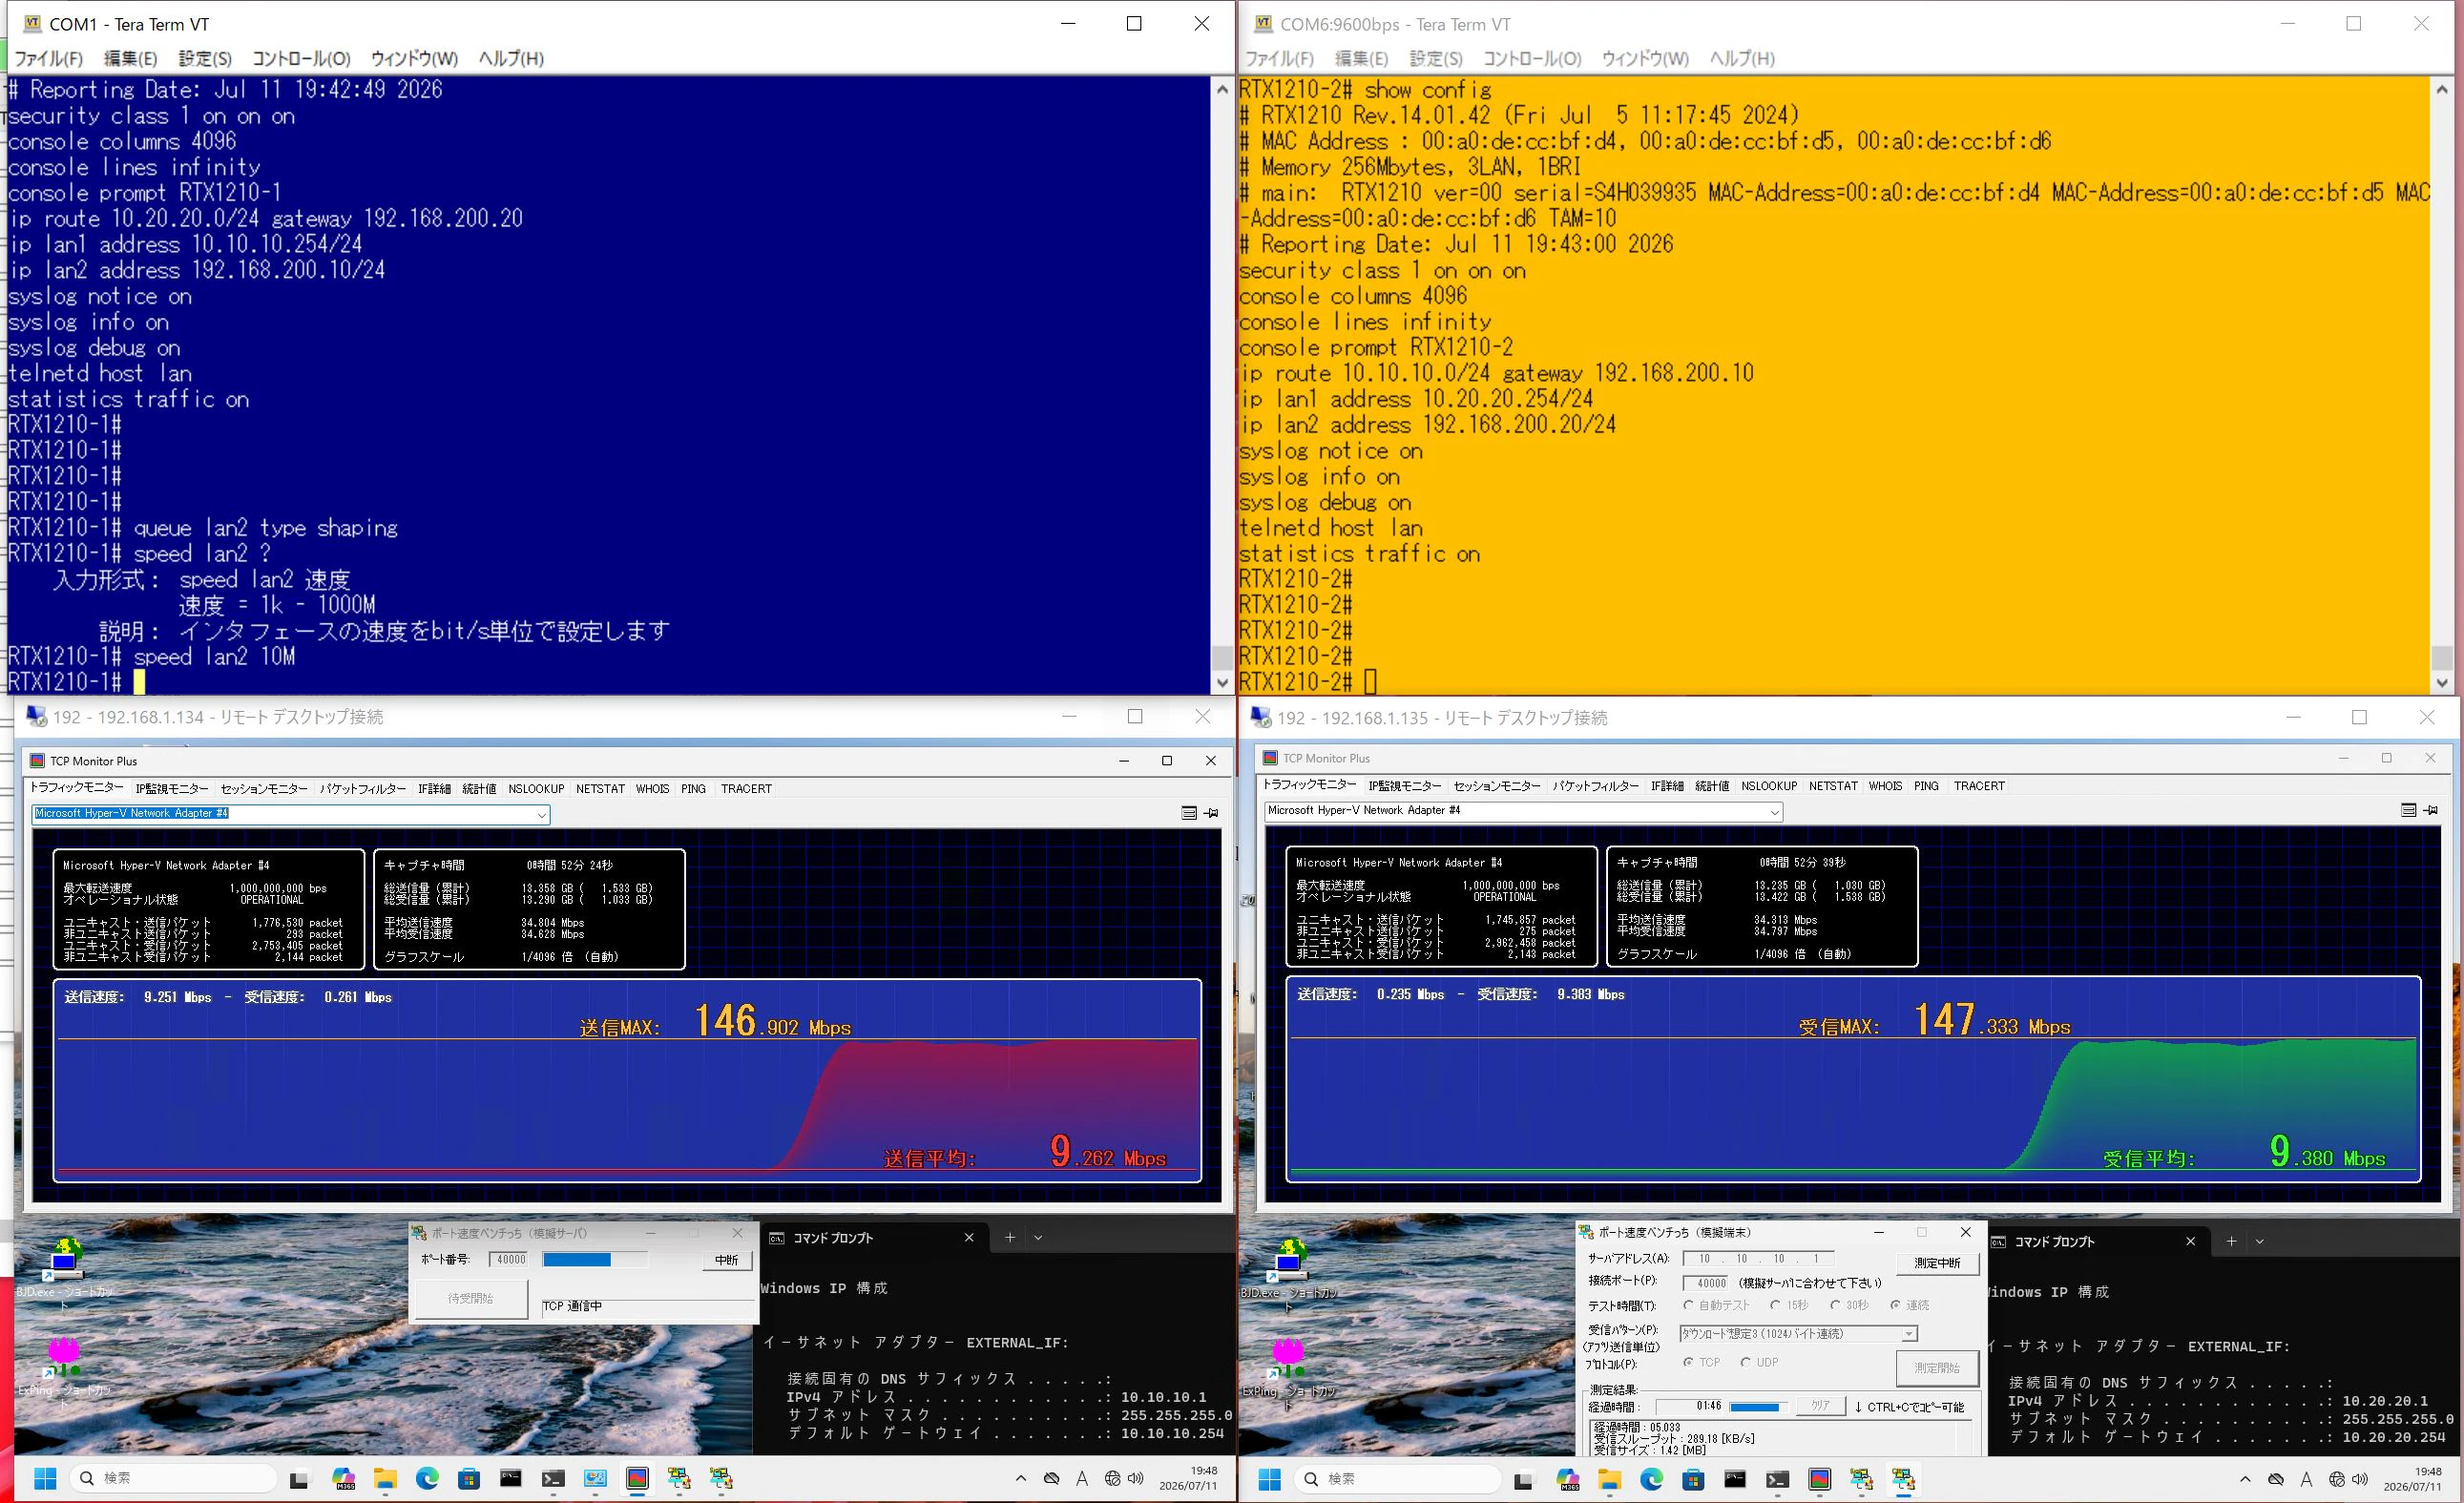Open adapter dropdown in right TCP Monitor Plus
2464x1503 pixels.
click(1774, 811)
